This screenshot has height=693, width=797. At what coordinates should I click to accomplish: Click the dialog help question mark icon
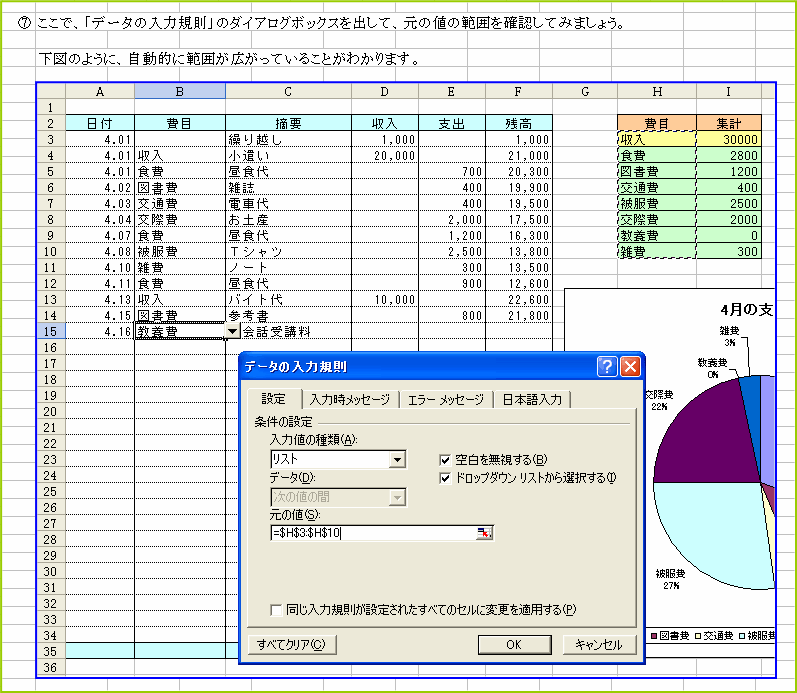(607, 366)
